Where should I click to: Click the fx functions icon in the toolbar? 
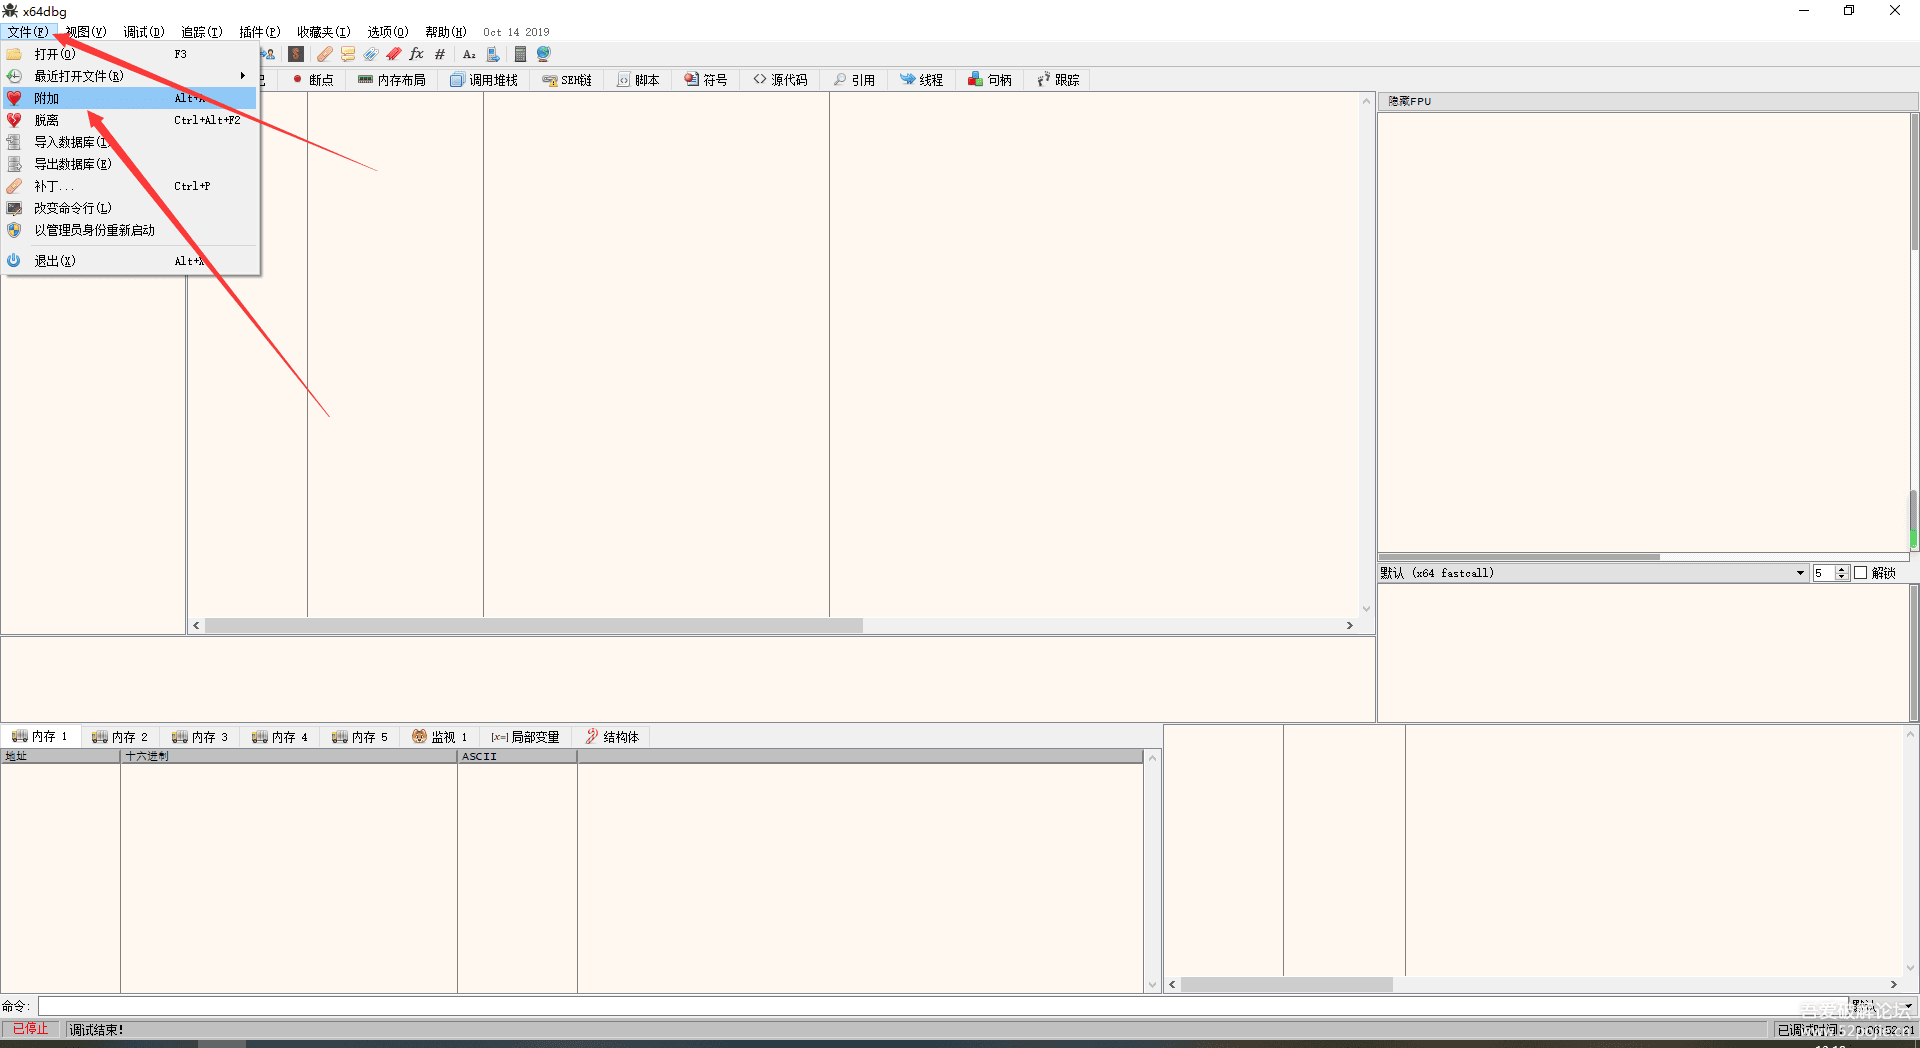pyautogui.click(x=416, y=54)
